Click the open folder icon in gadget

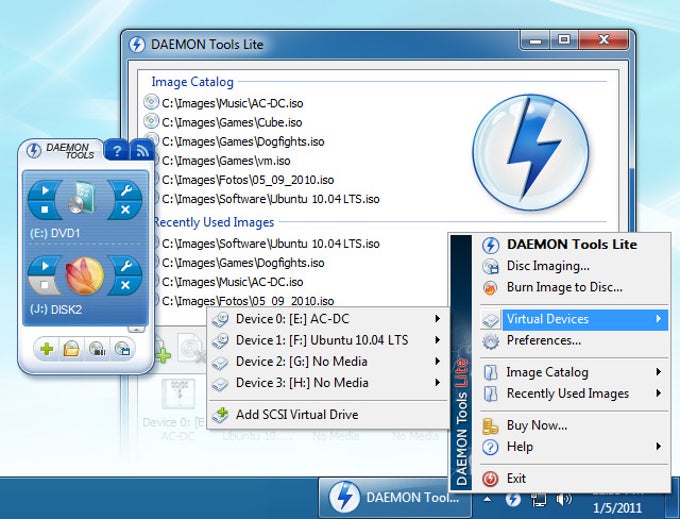click(x=72, y=350)
